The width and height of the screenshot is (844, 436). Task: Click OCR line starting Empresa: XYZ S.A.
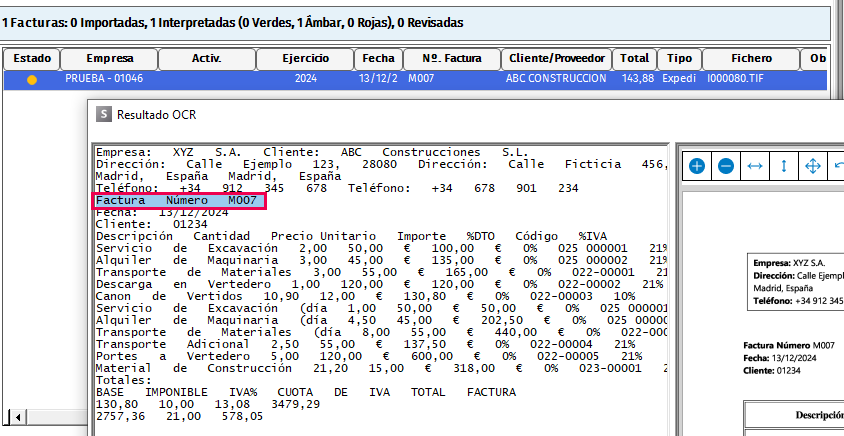pos(312,152)
